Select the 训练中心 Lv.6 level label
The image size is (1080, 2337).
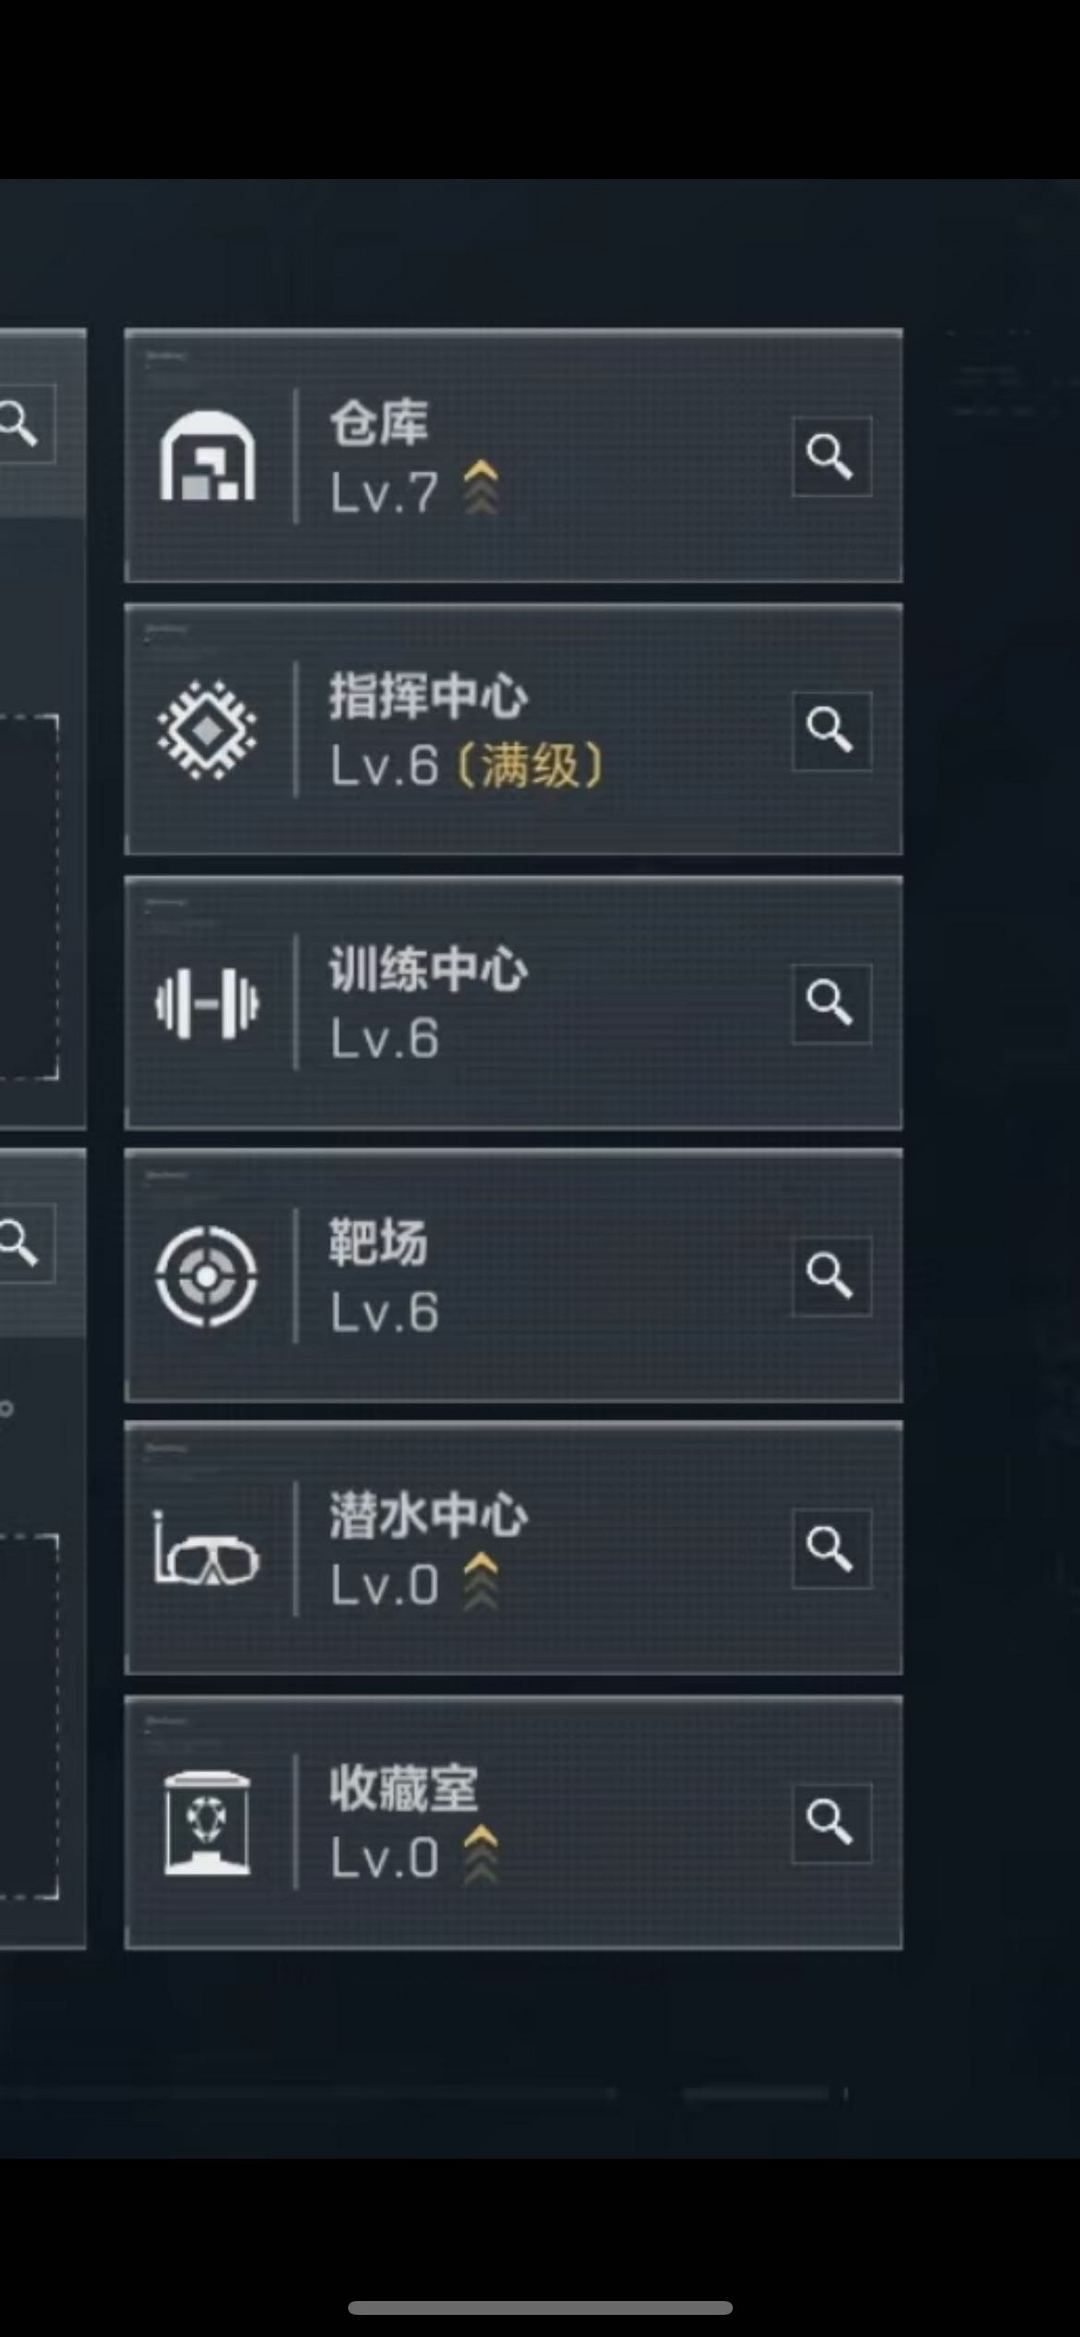pyautogui.click(x=385, y=1039)
